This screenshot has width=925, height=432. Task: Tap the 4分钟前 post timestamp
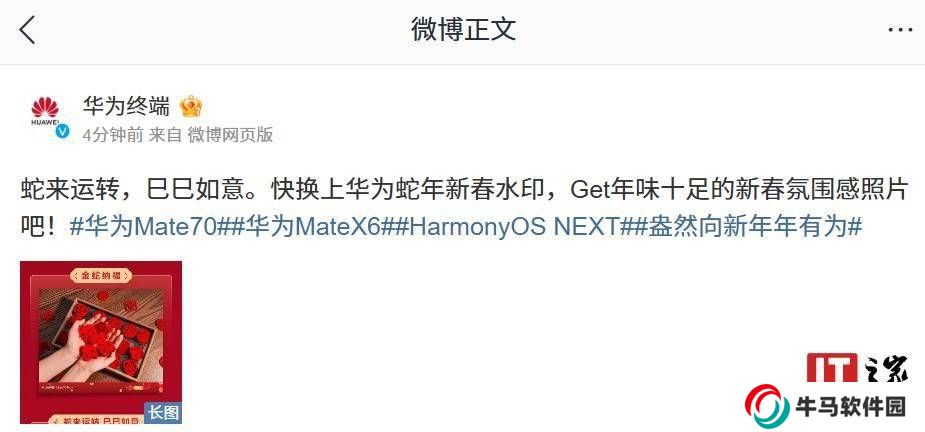pyautogui.click(x=113, y=135)
